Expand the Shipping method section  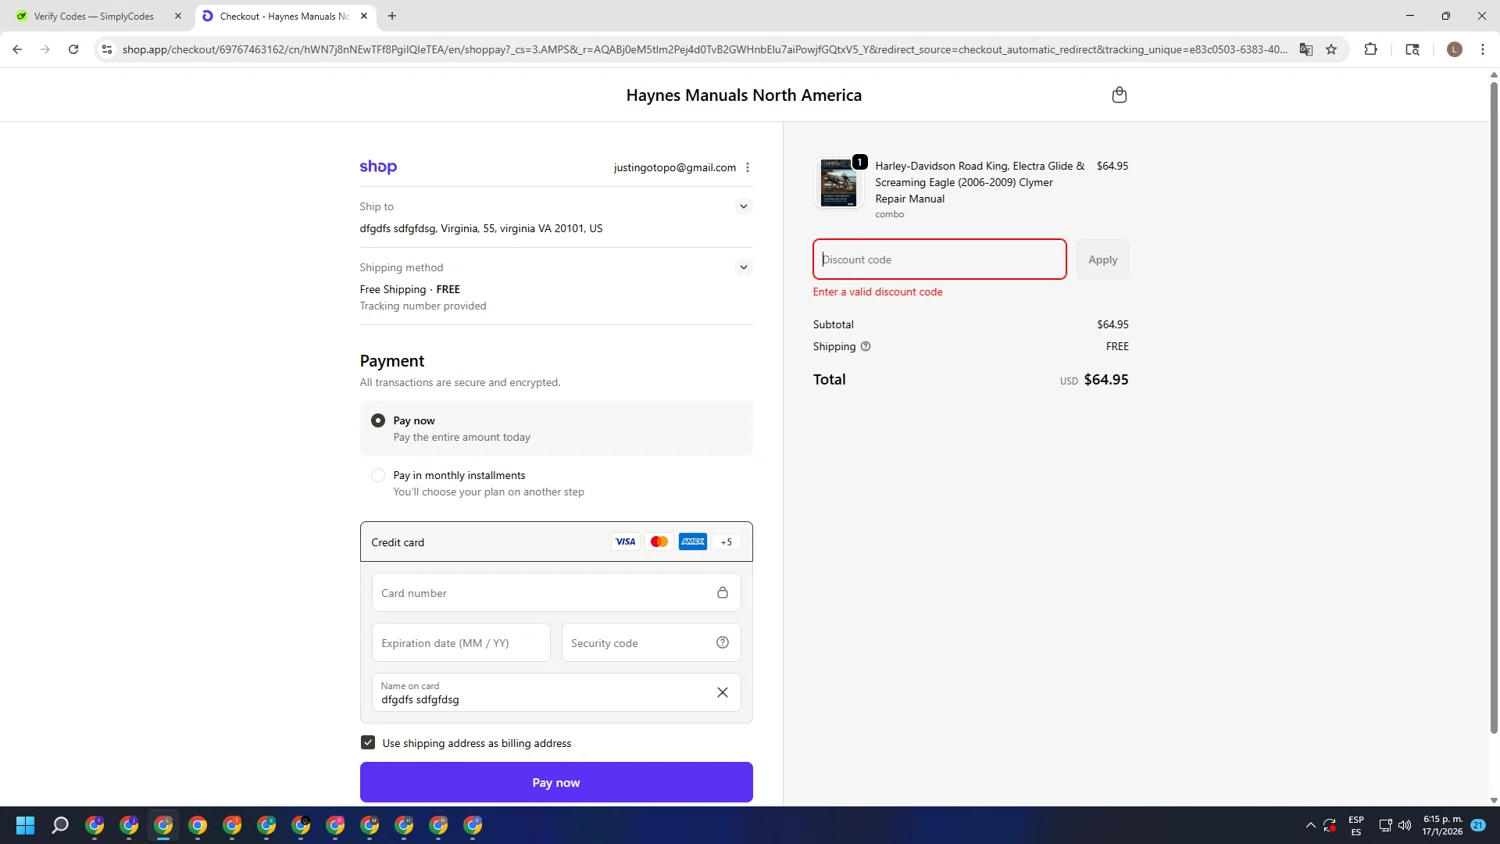pos(743,268)
